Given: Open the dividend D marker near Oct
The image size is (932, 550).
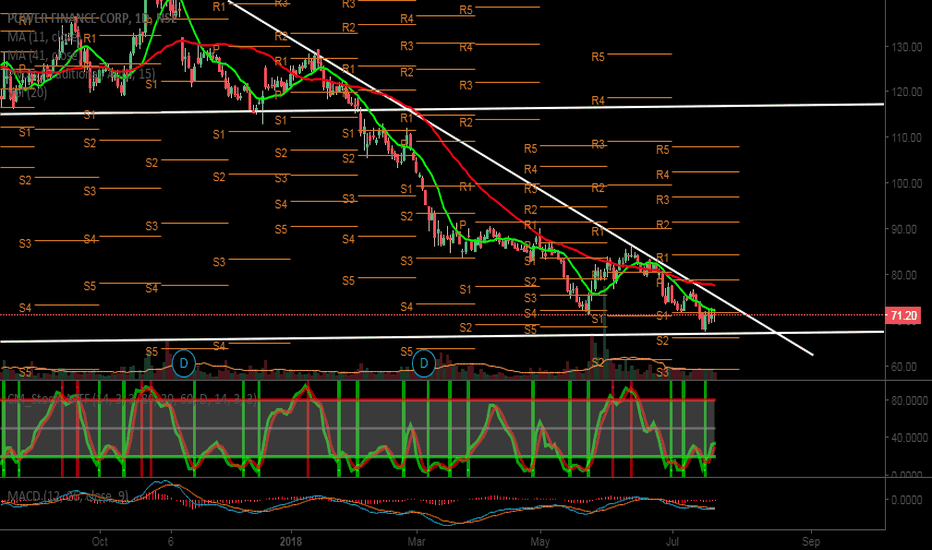Looking at the screenshot, I should pyautogui.click(x=184, y=363).
